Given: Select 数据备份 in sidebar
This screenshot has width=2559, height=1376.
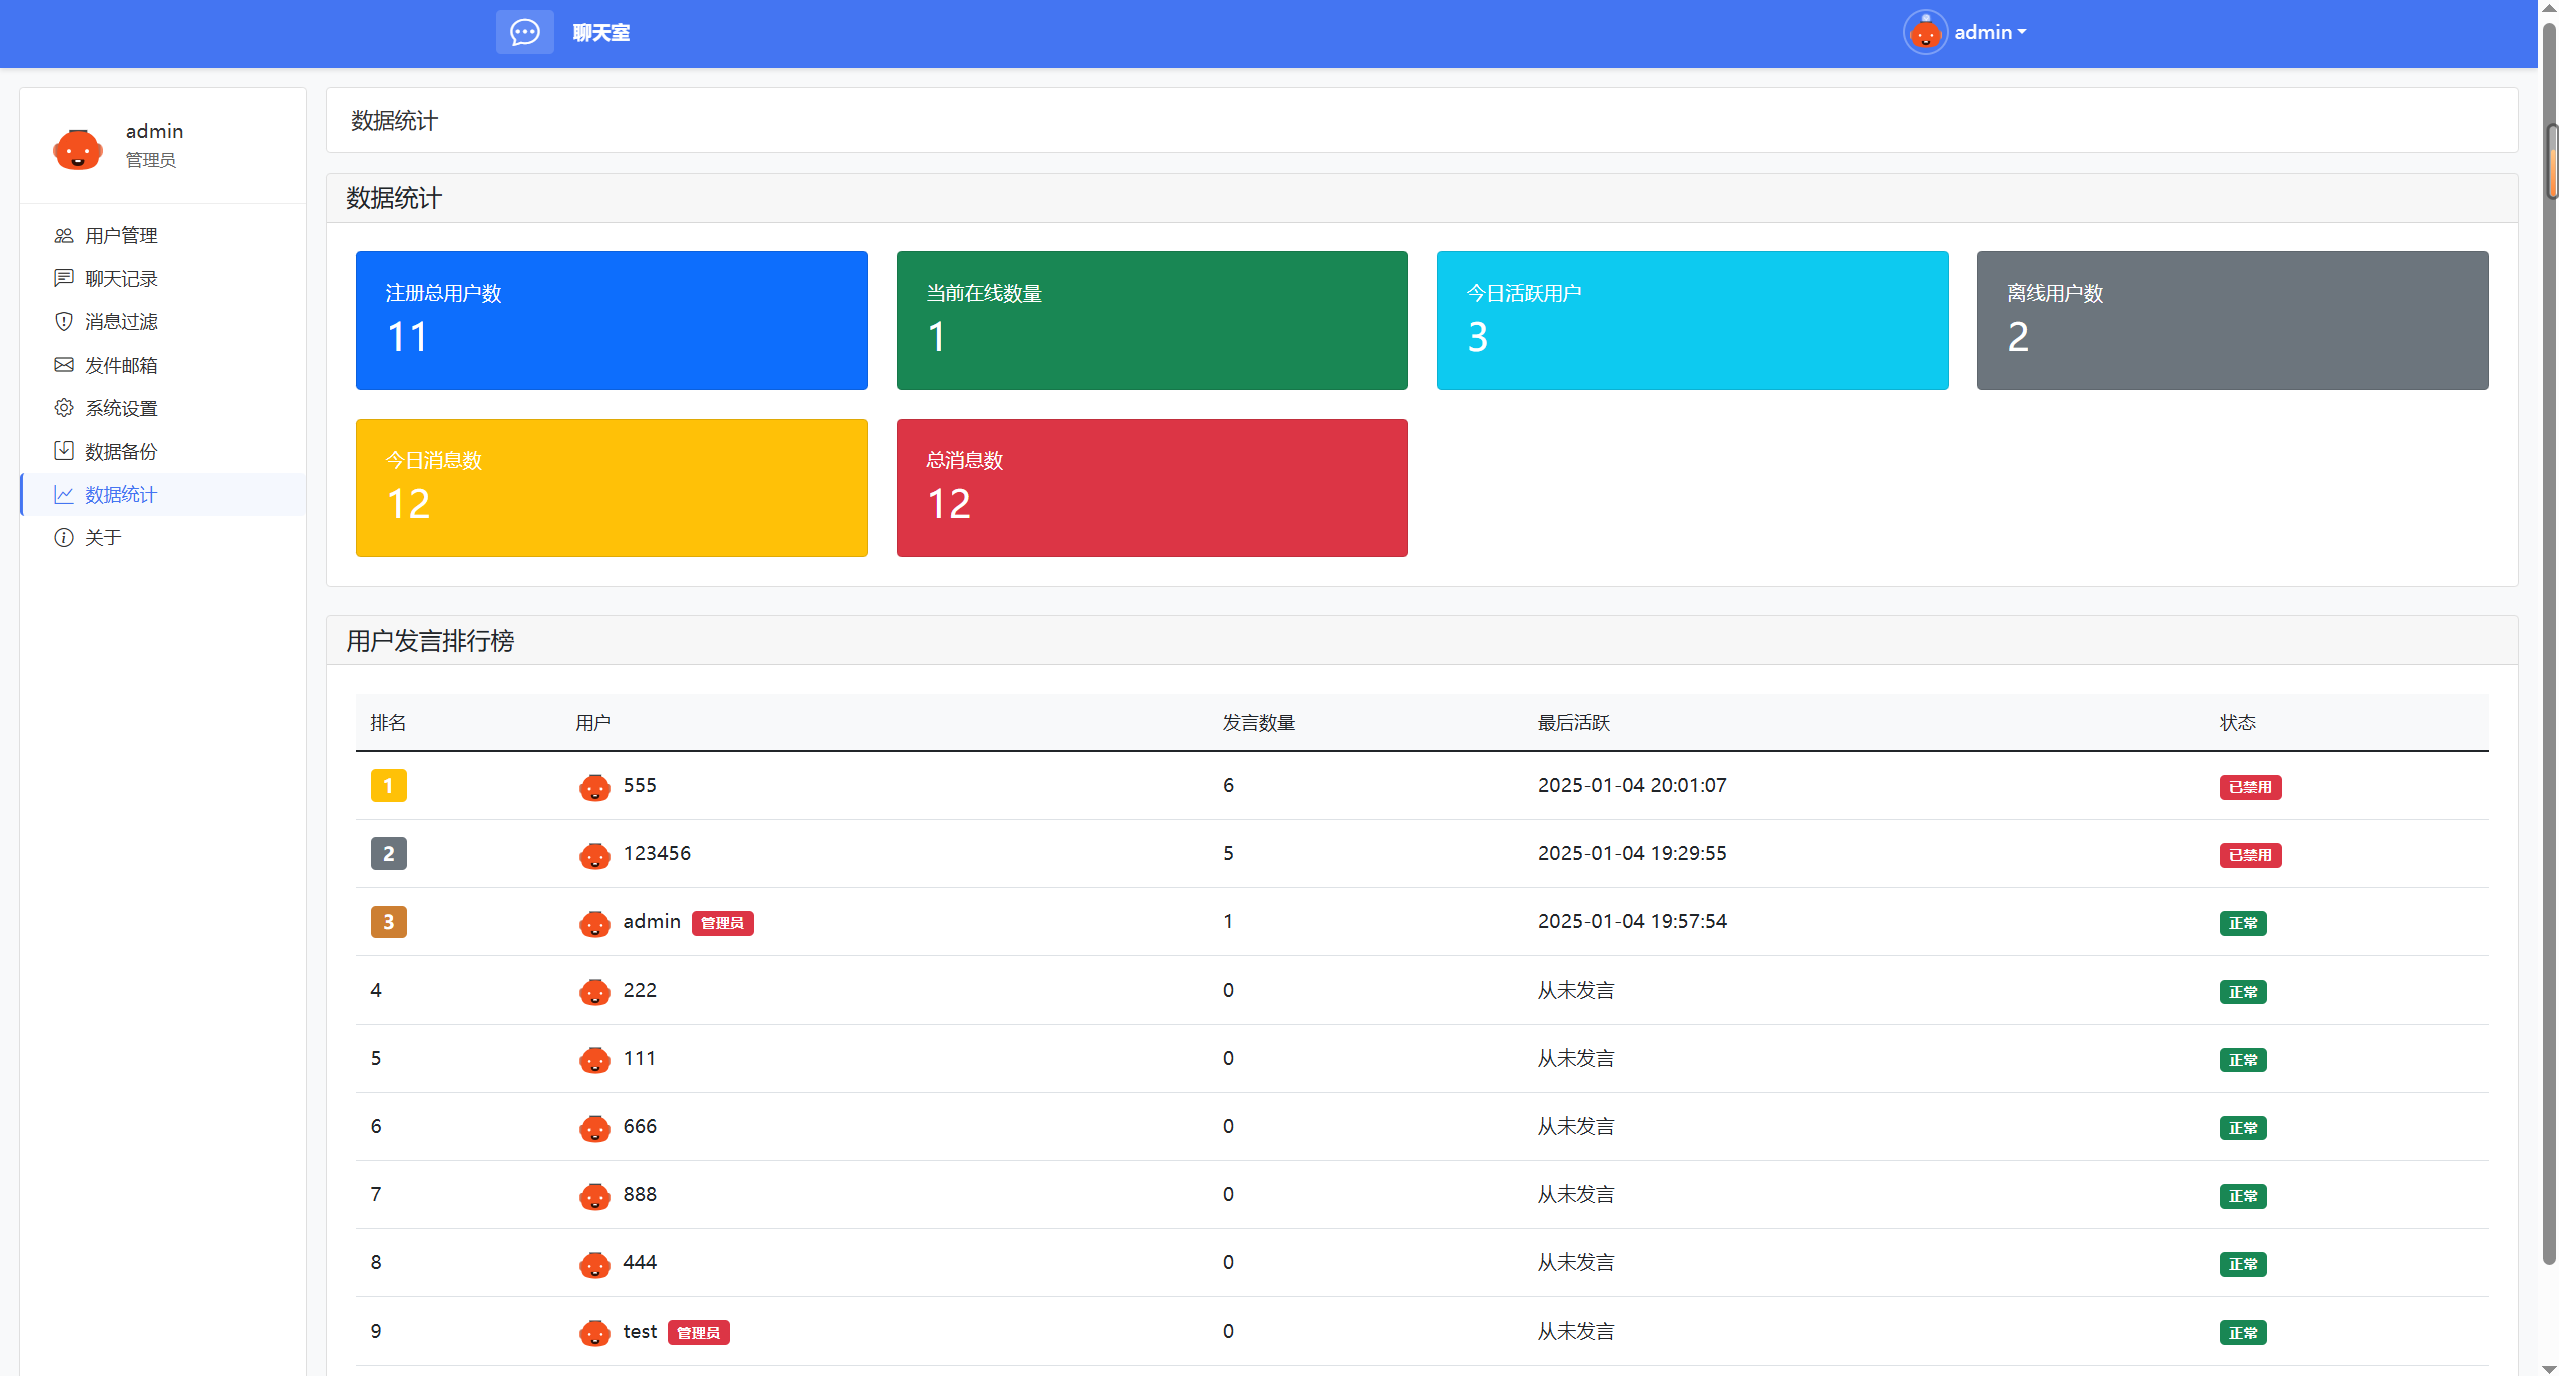Looking at the screenshot, I should tap(121, 451).
